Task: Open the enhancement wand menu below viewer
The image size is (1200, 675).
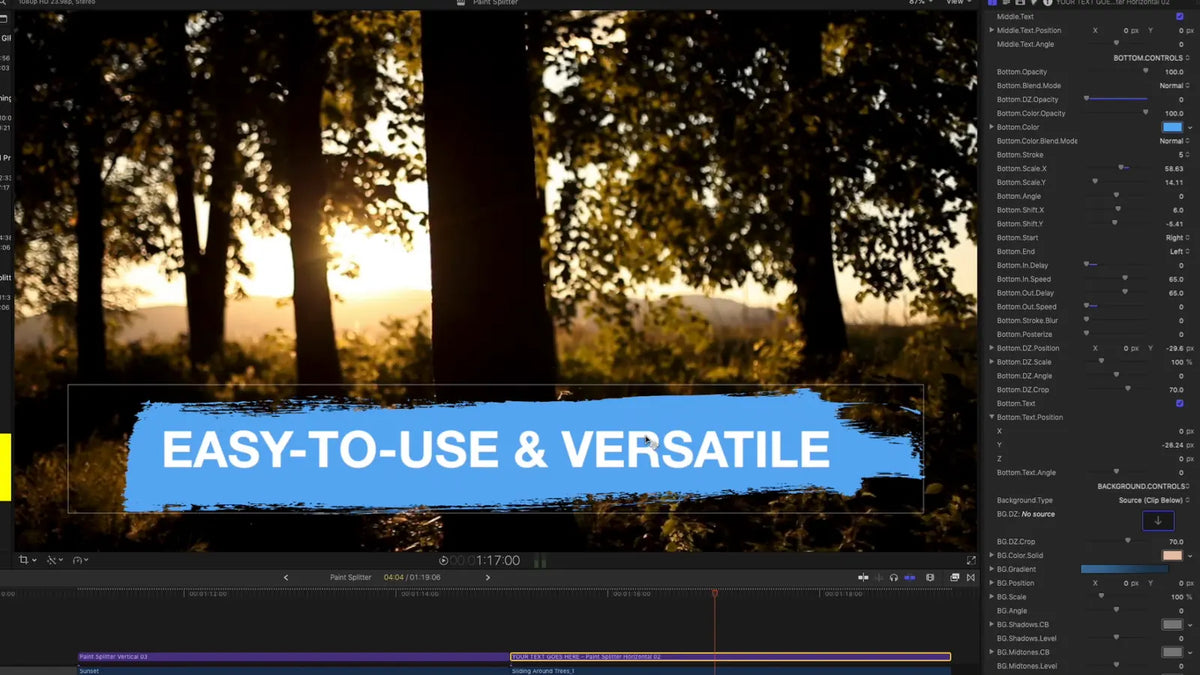Action: click(54, 560)
